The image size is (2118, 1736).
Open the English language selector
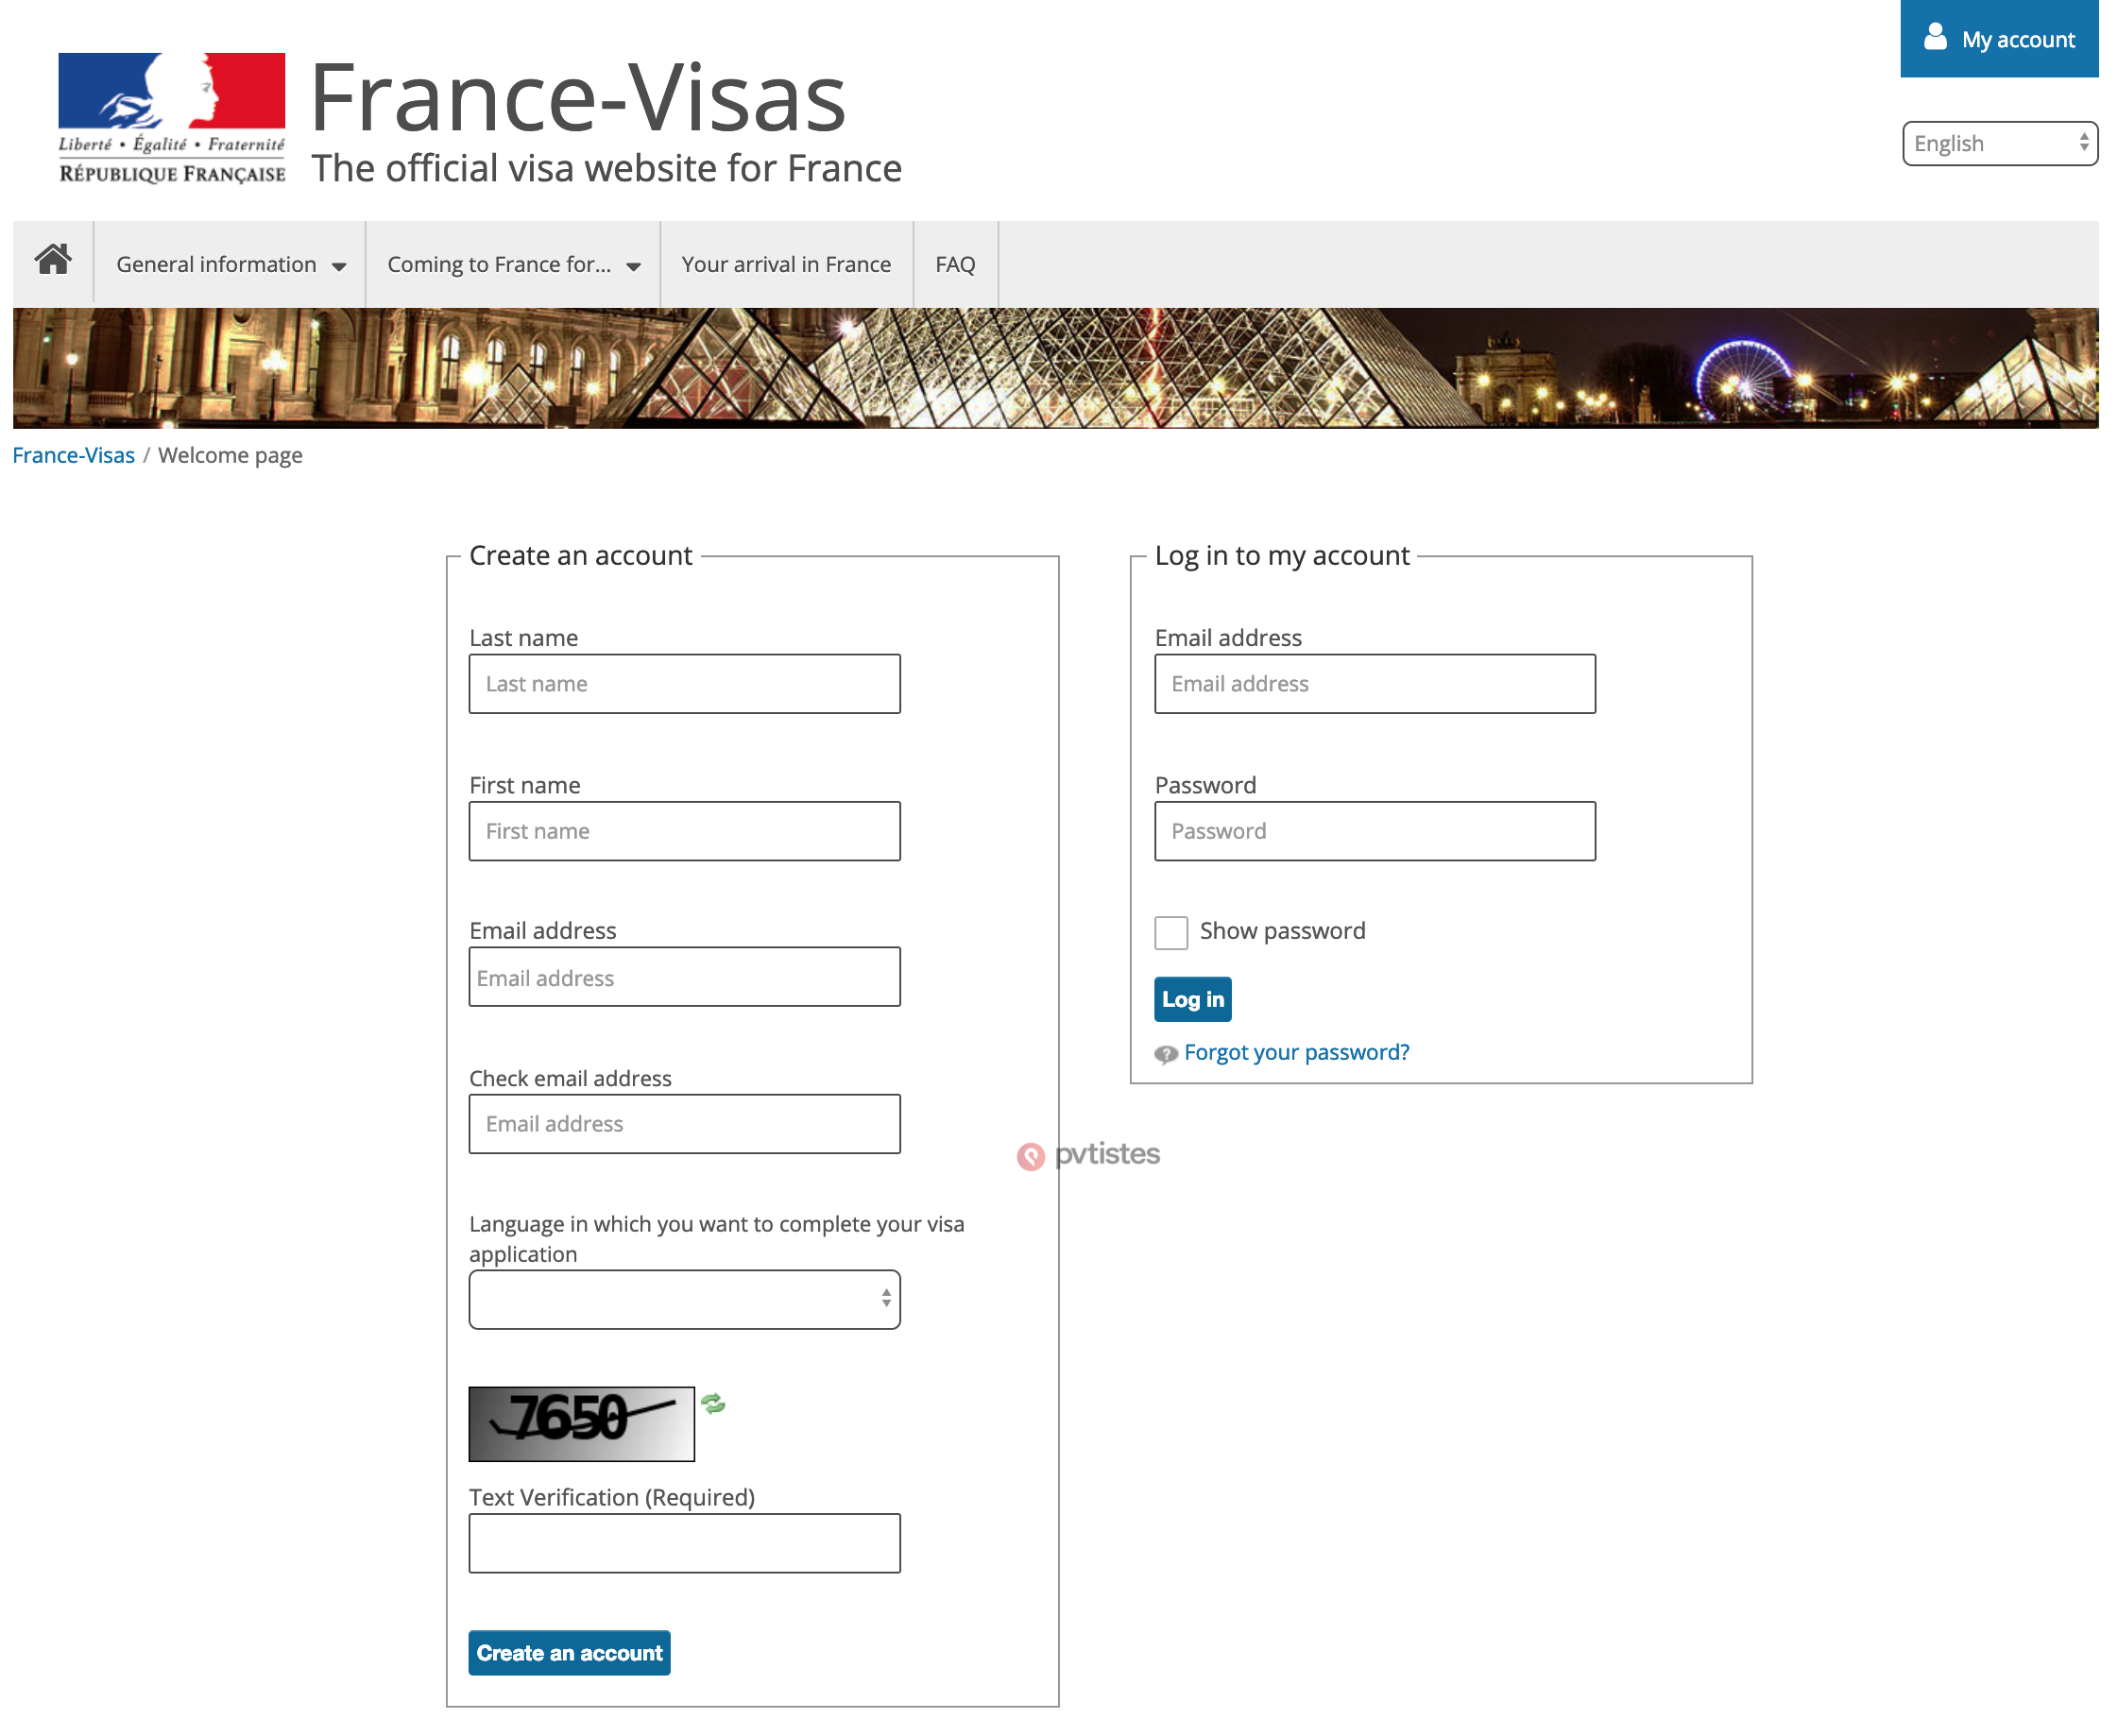[x=1999, y=143]
